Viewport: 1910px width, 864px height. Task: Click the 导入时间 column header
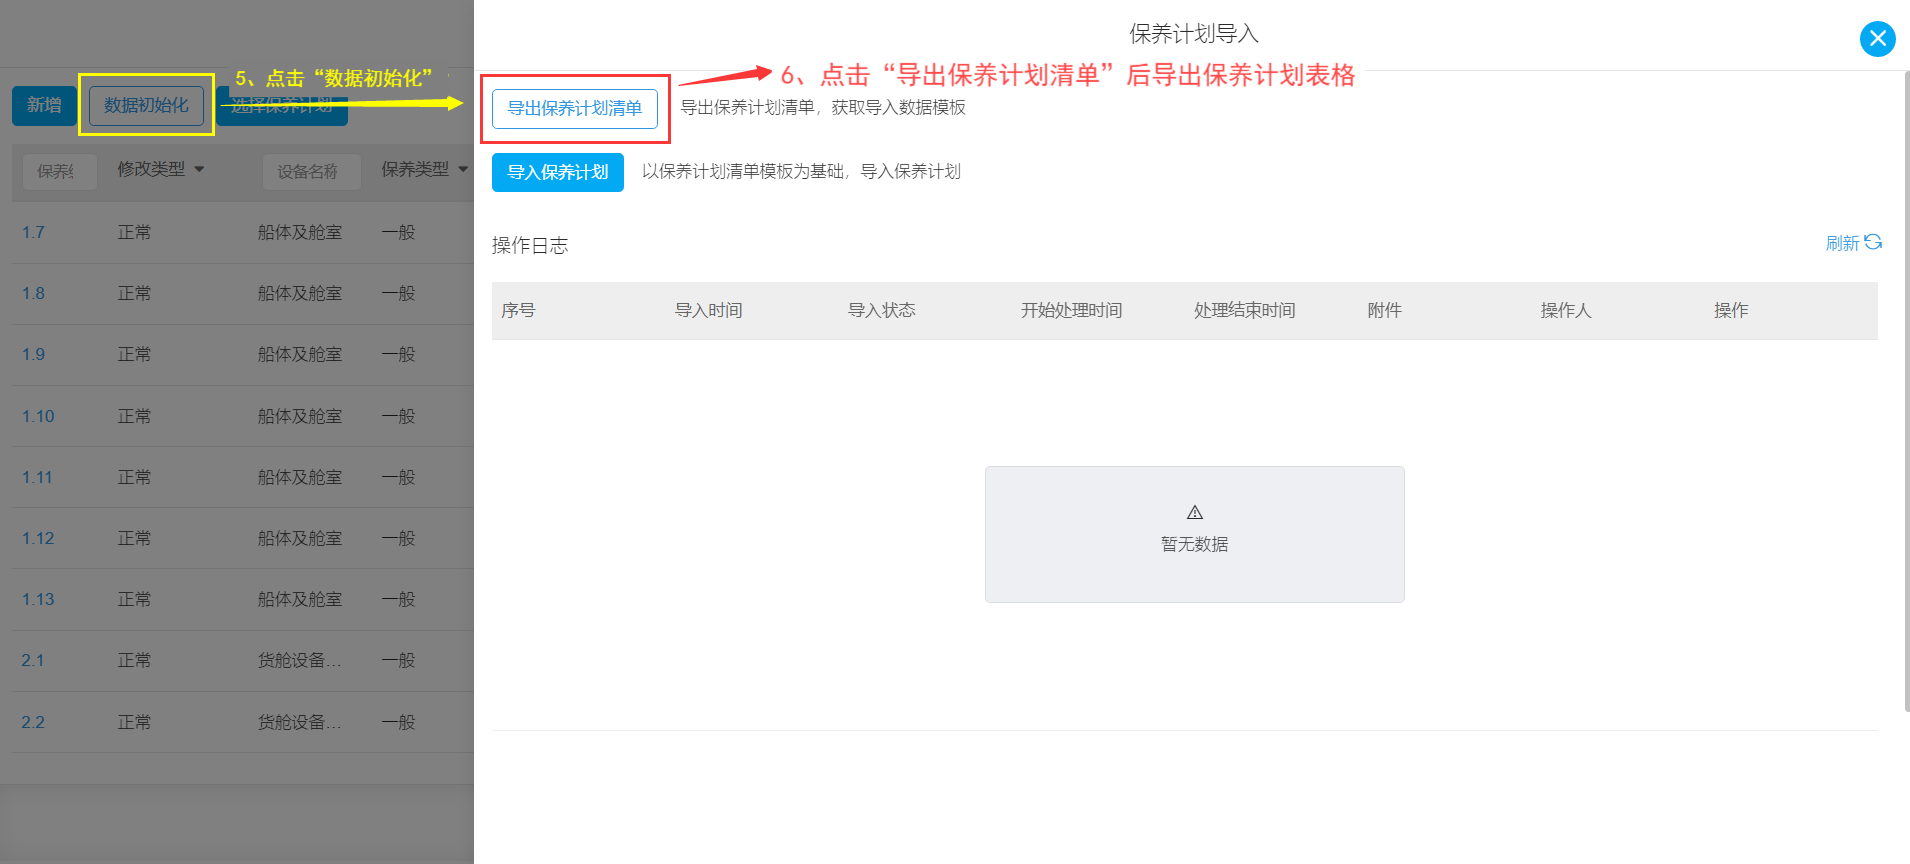click(x=708, y=310)
